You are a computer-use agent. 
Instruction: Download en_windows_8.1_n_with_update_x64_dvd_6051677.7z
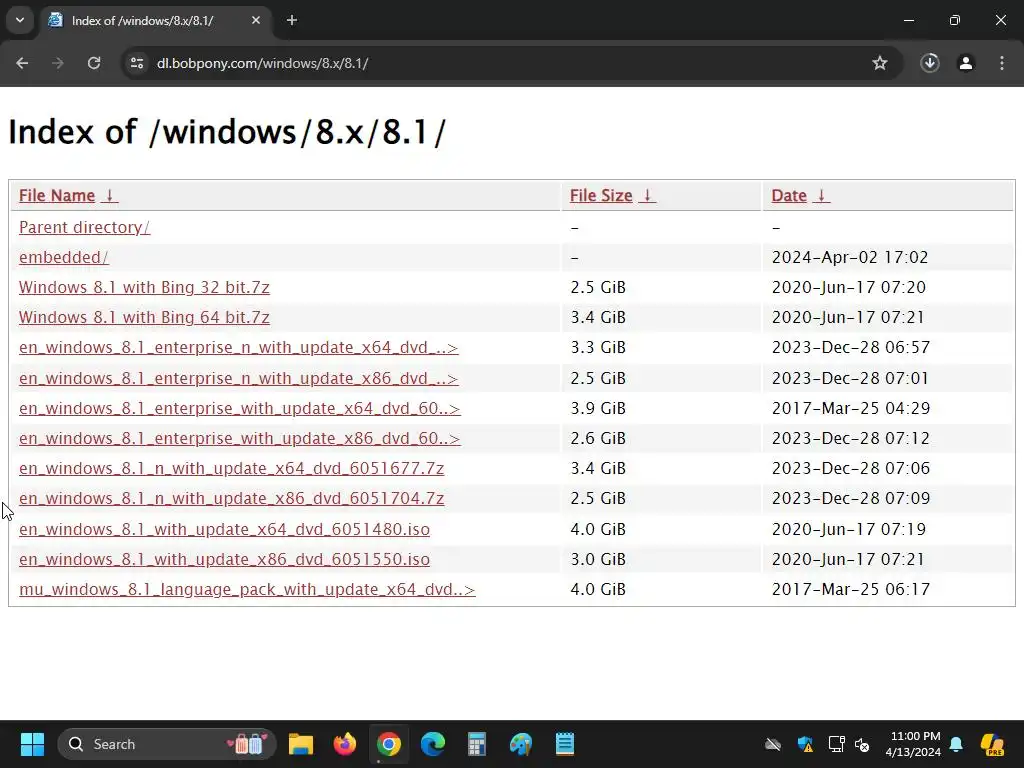click(231, 468)
